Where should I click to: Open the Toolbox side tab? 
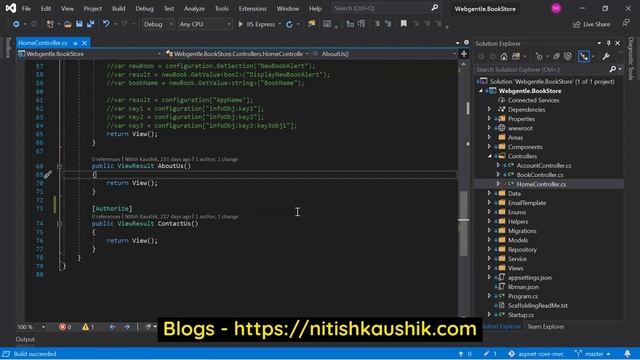pos(8,48)
